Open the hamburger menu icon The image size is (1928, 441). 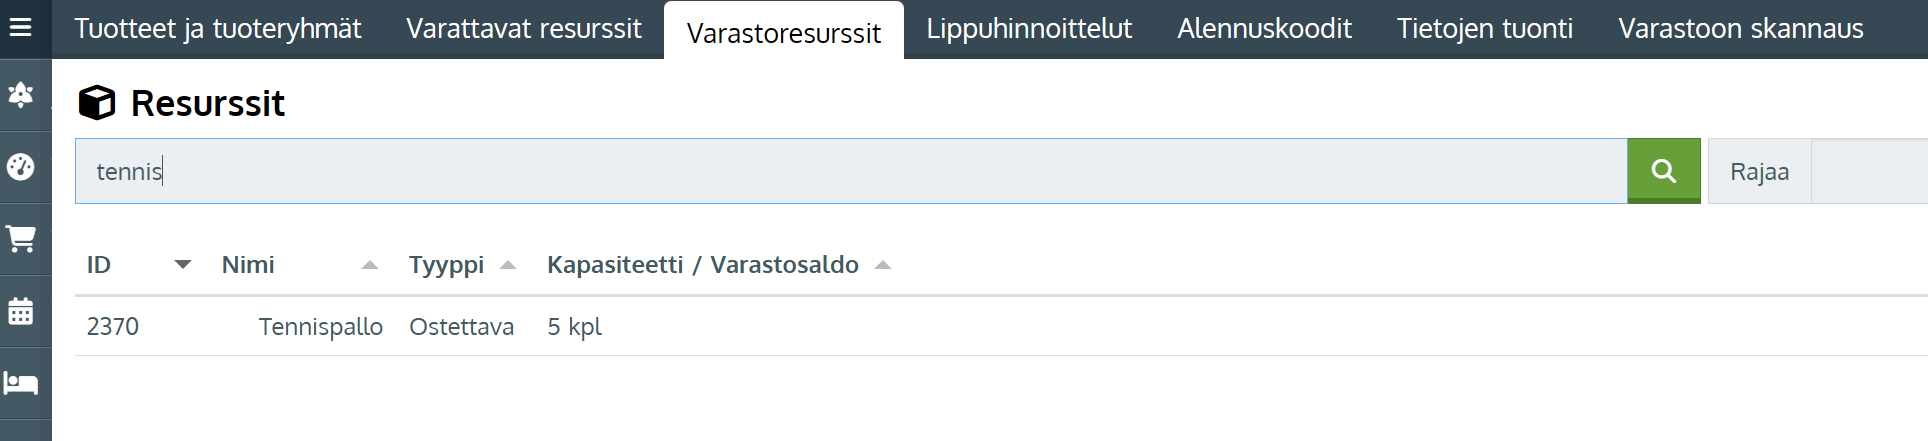pyautogui.click(x=20, y=27)
